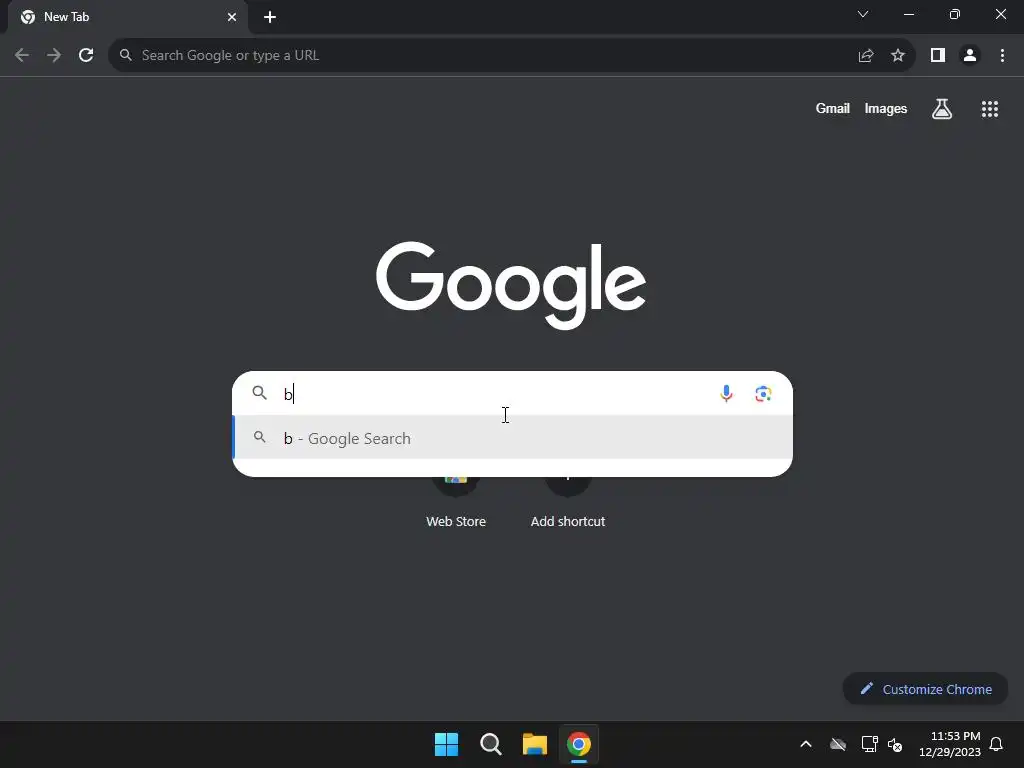Open File Explorer from the taskbar
Image resolution: width=1024 pixels, height=768 pixels.
pyautogui.click(x=535, y=744)
